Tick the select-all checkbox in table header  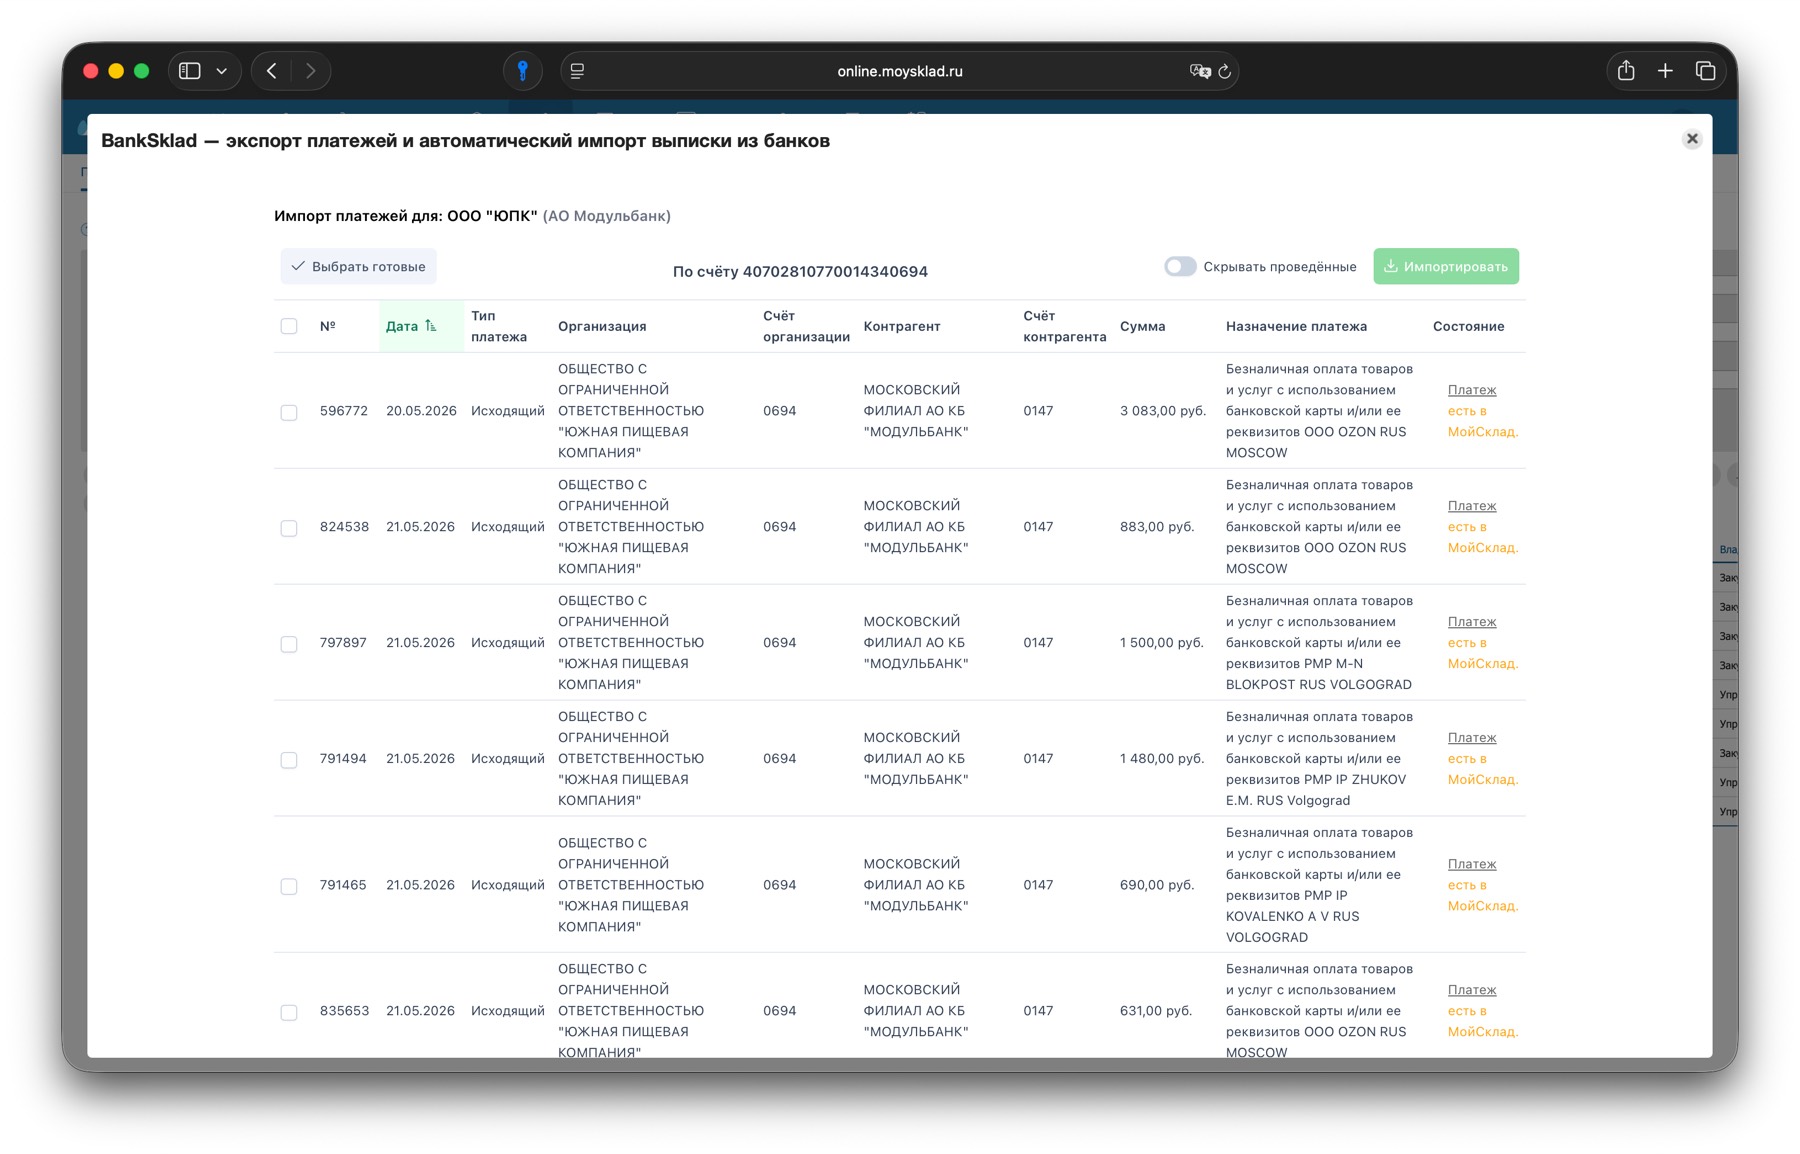click(289, 326)
